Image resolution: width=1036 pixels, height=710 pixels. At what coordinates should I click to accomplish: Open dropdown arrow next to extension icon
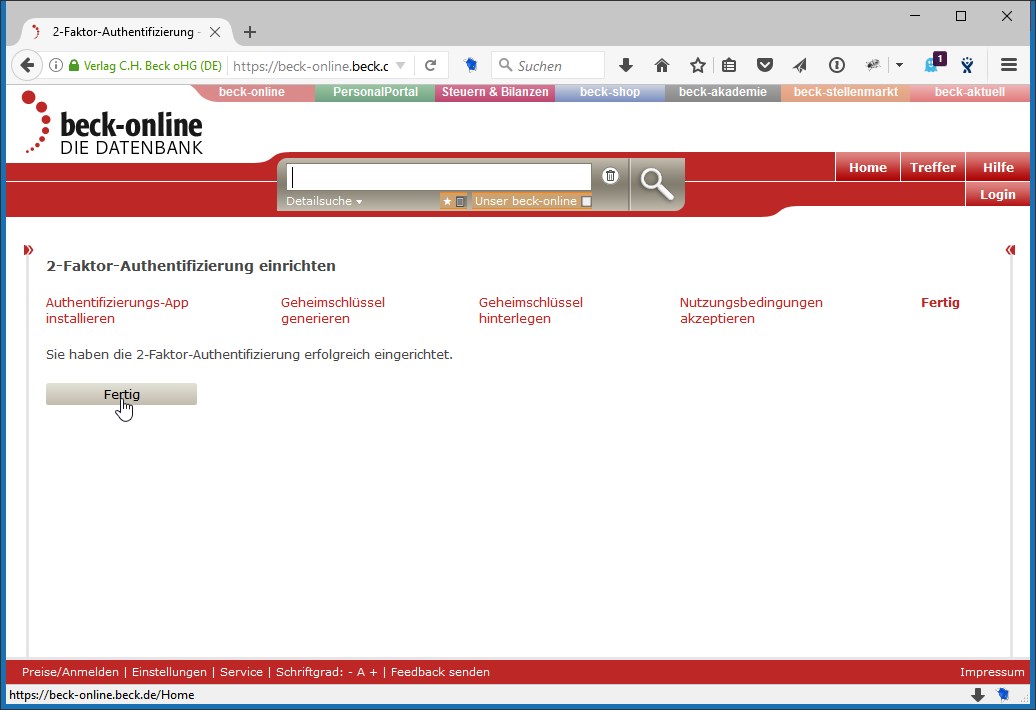[899, 65]
